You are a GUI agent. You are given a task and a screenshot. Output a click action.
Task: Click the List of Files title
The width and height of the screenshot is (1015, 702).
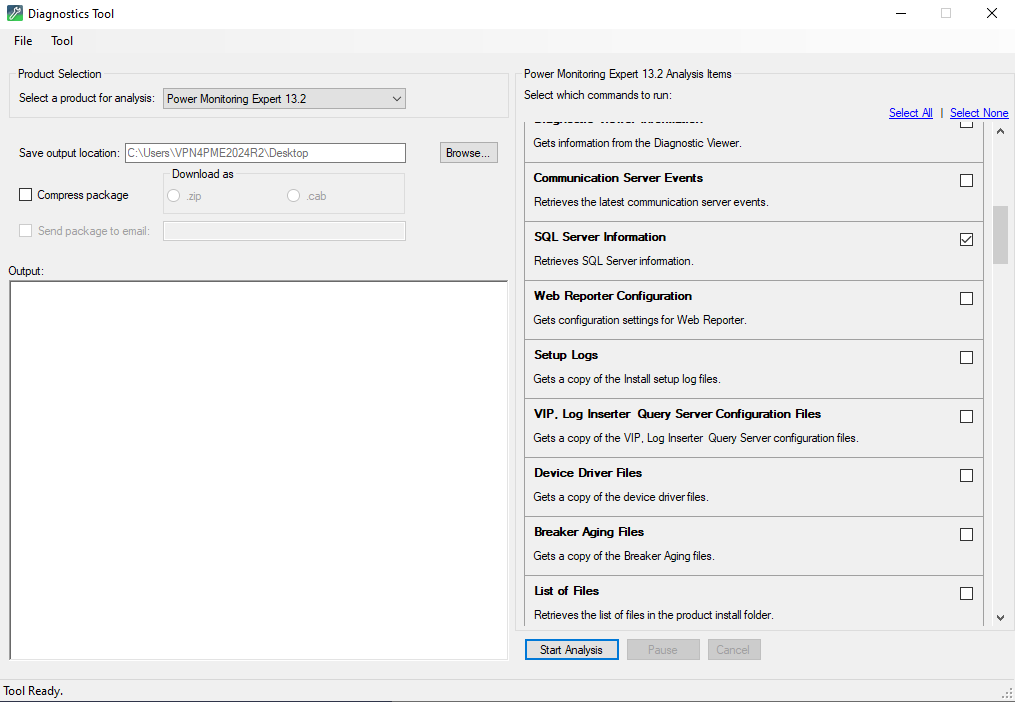tap(566, 591)
